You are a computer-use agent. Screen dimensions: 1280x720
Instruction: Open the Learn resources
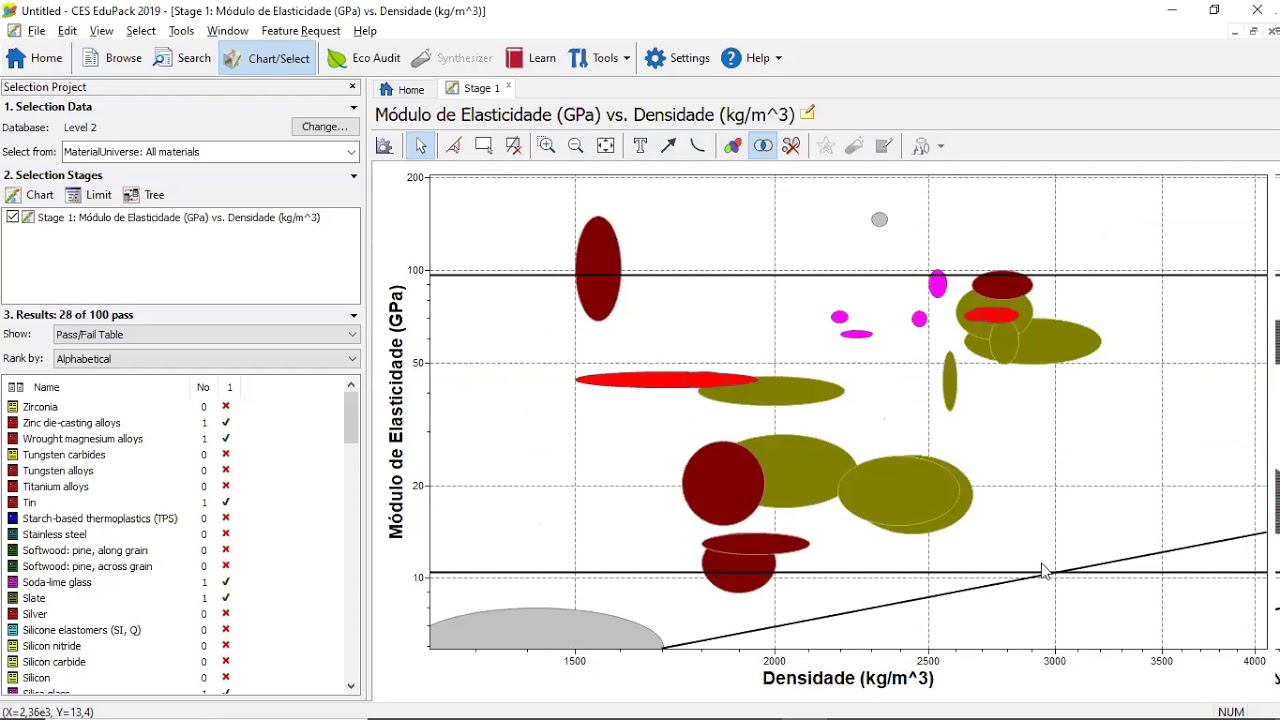pos(531,58)
